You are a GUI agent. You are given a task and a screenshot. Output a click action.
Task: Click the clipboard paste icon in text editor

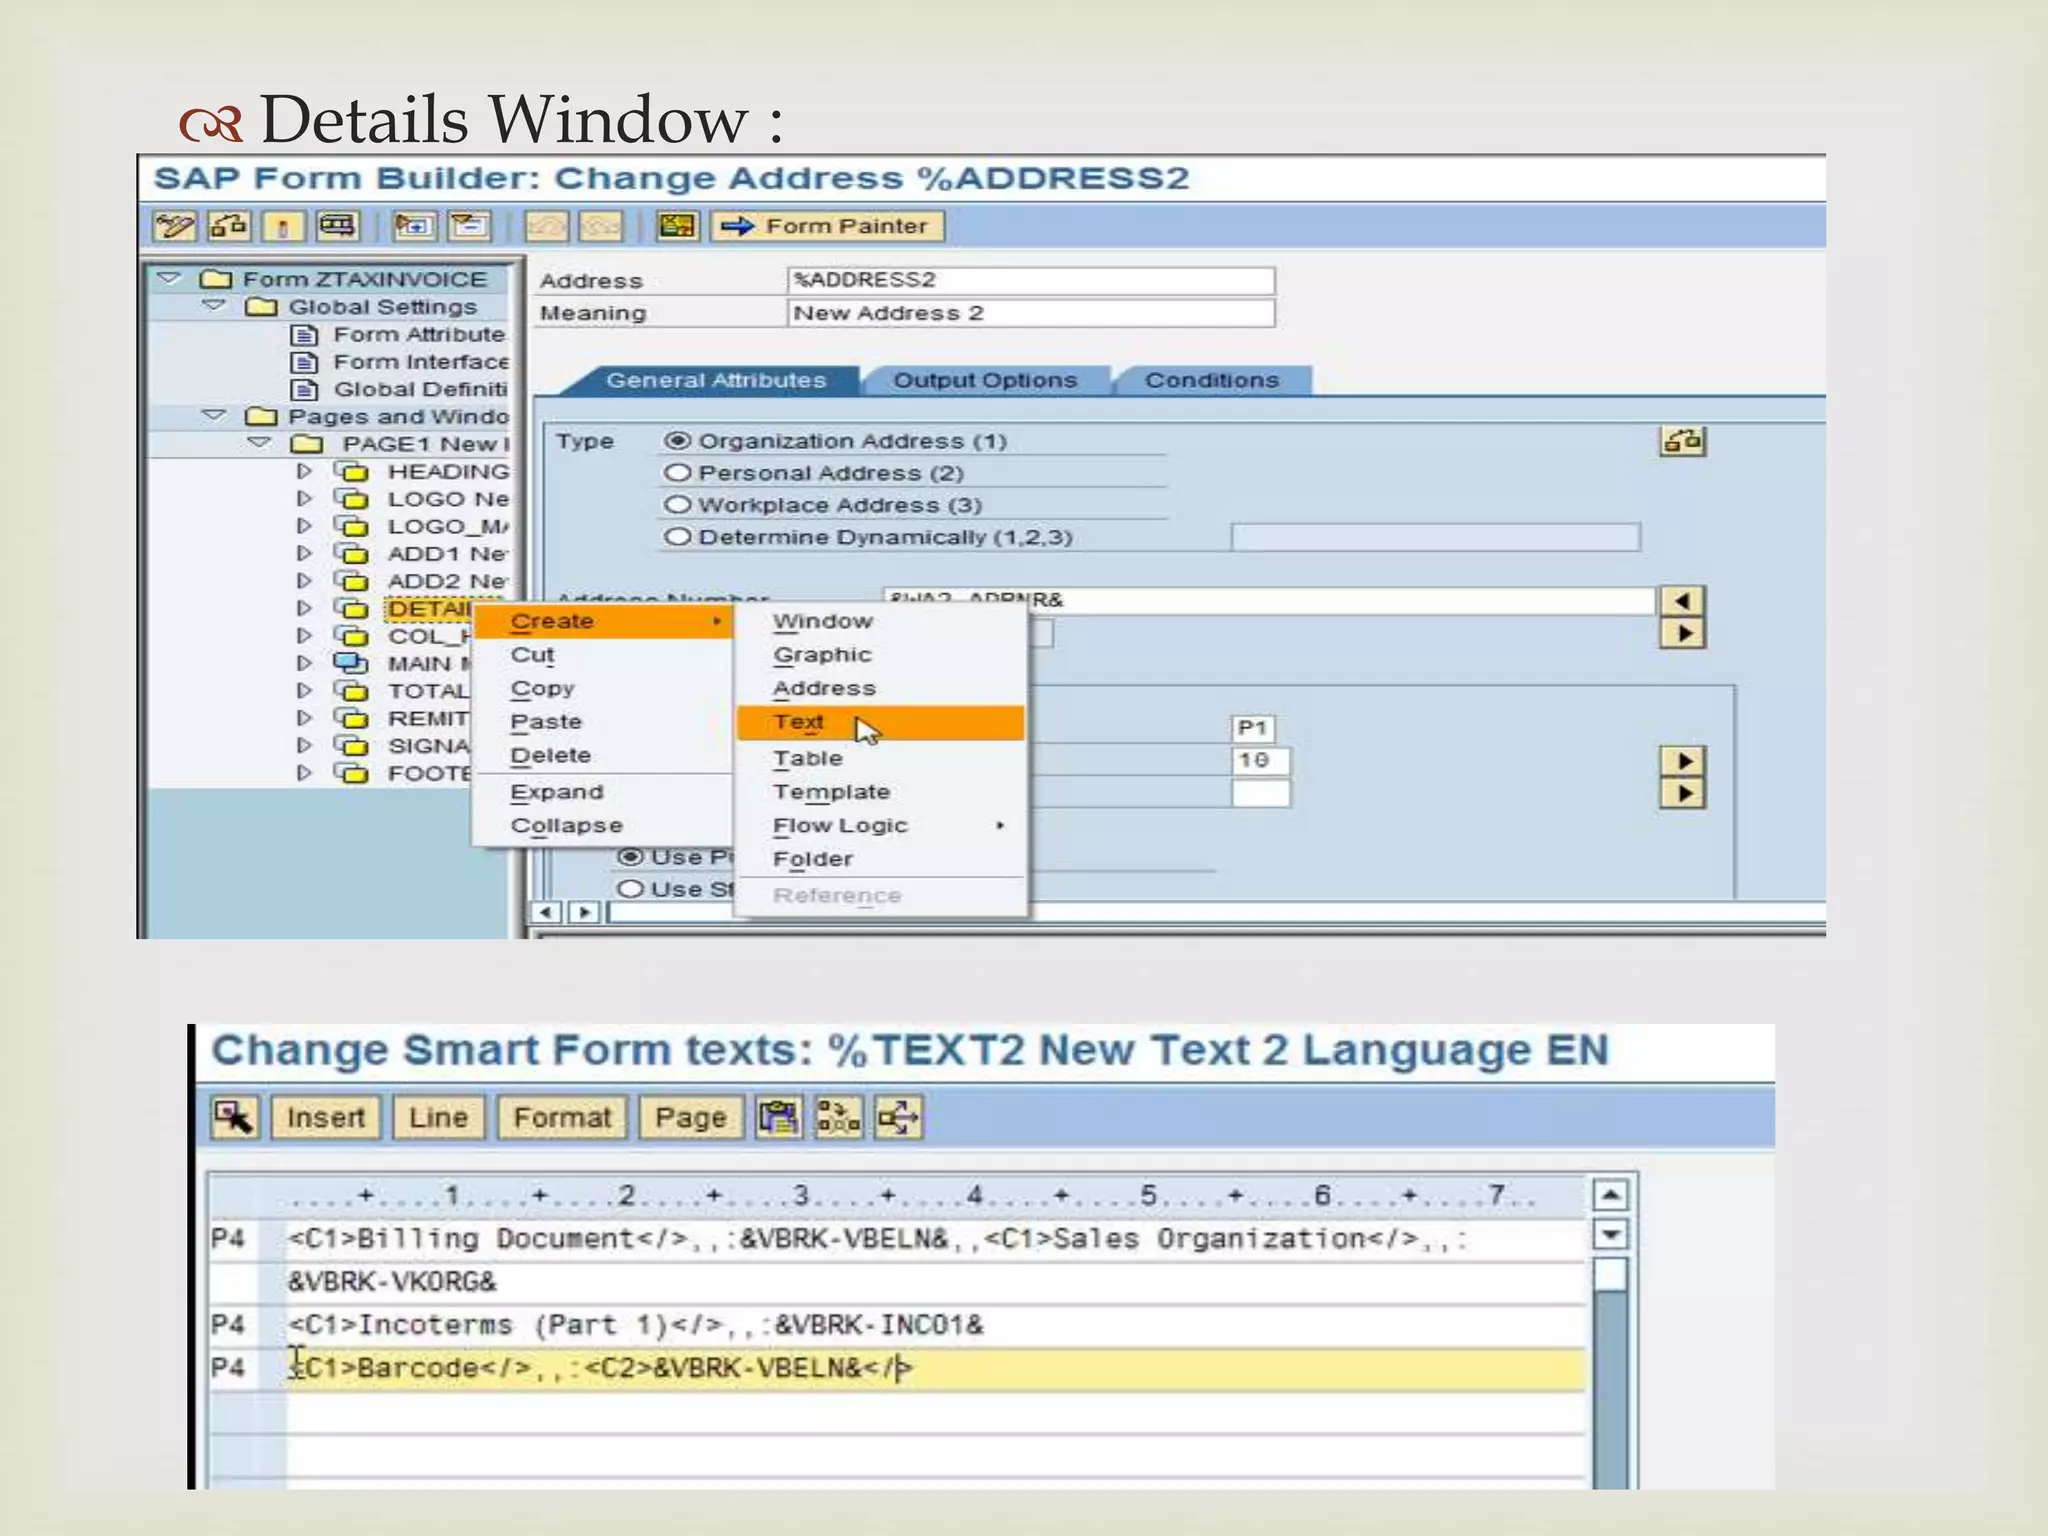[779, 1117]
